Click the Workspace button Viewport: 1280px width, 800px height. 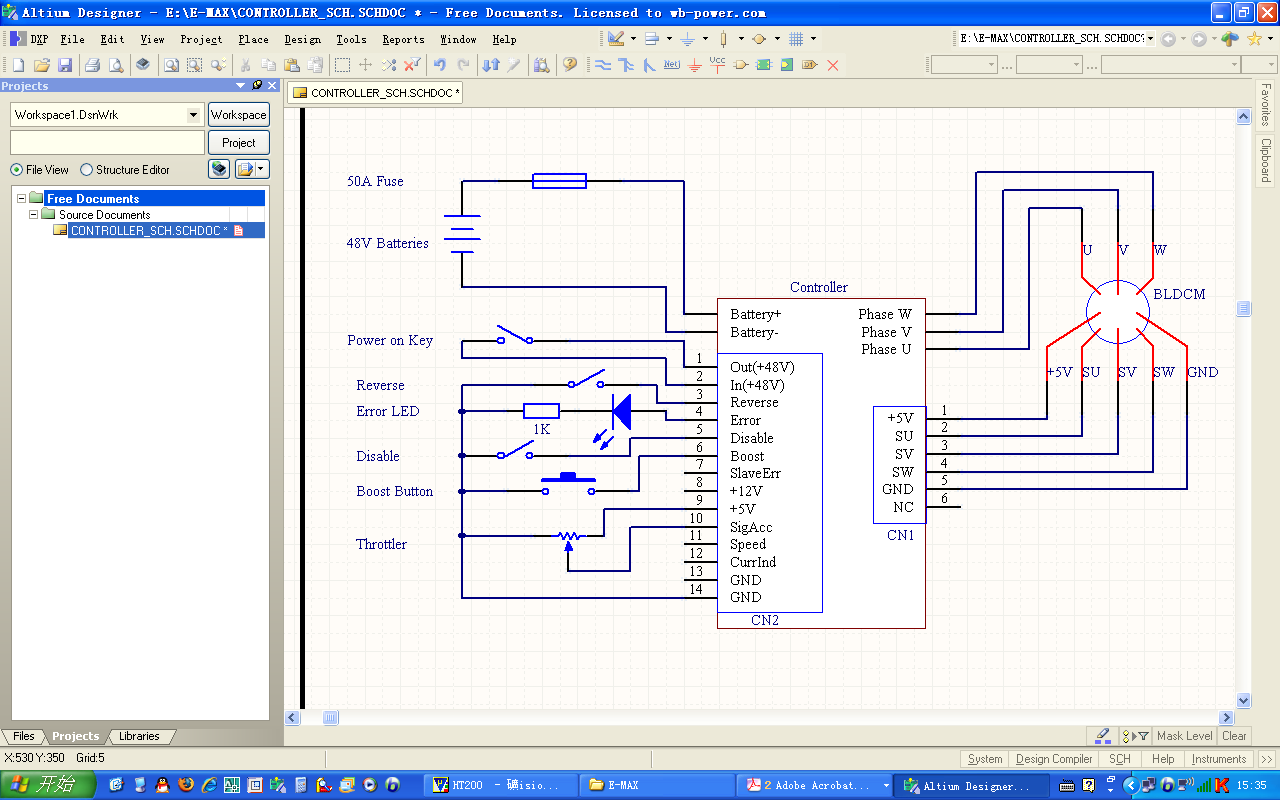click(238, 115)
